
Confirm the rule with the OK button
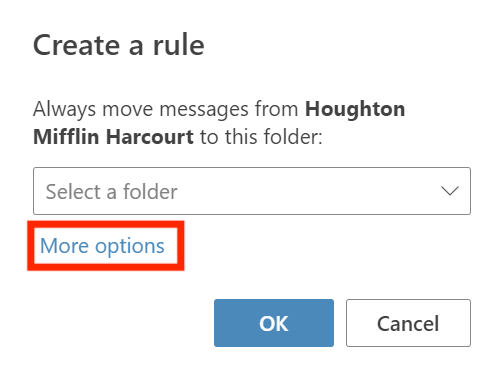click(274, 323)
